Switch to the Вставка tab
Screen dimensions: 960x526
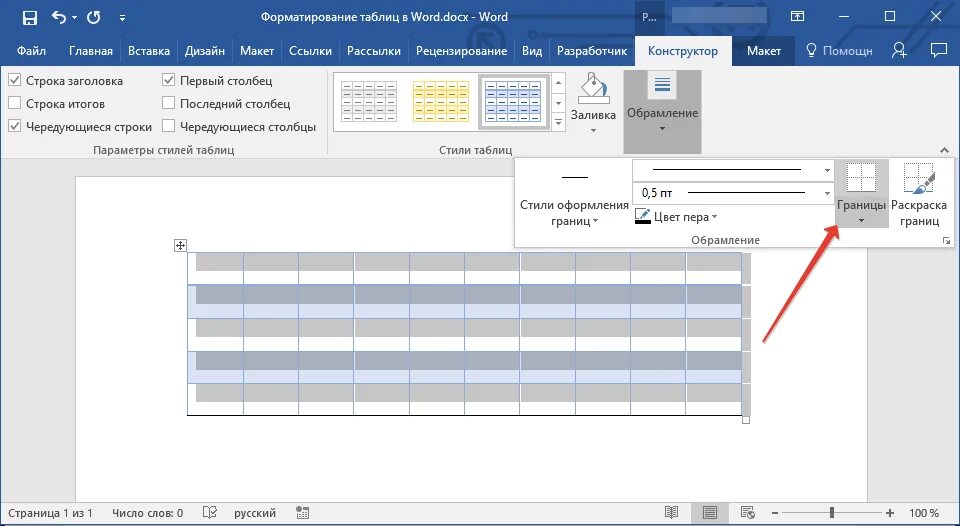point(149,51)
